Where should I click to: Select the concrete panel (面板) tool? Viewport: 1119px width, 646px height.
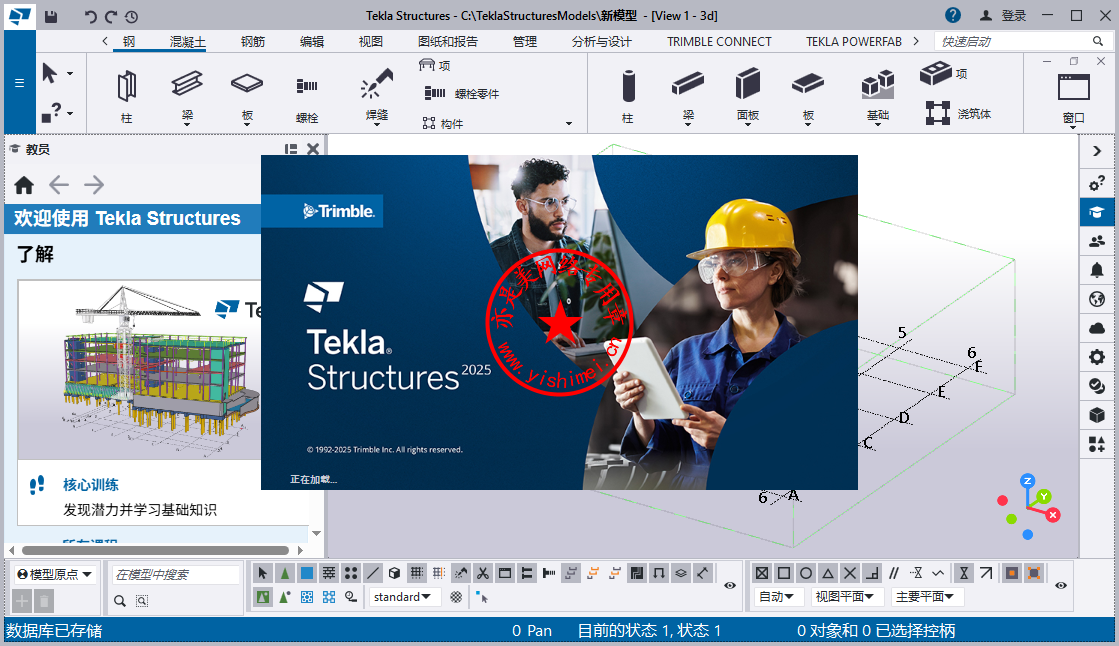[748, 96]
